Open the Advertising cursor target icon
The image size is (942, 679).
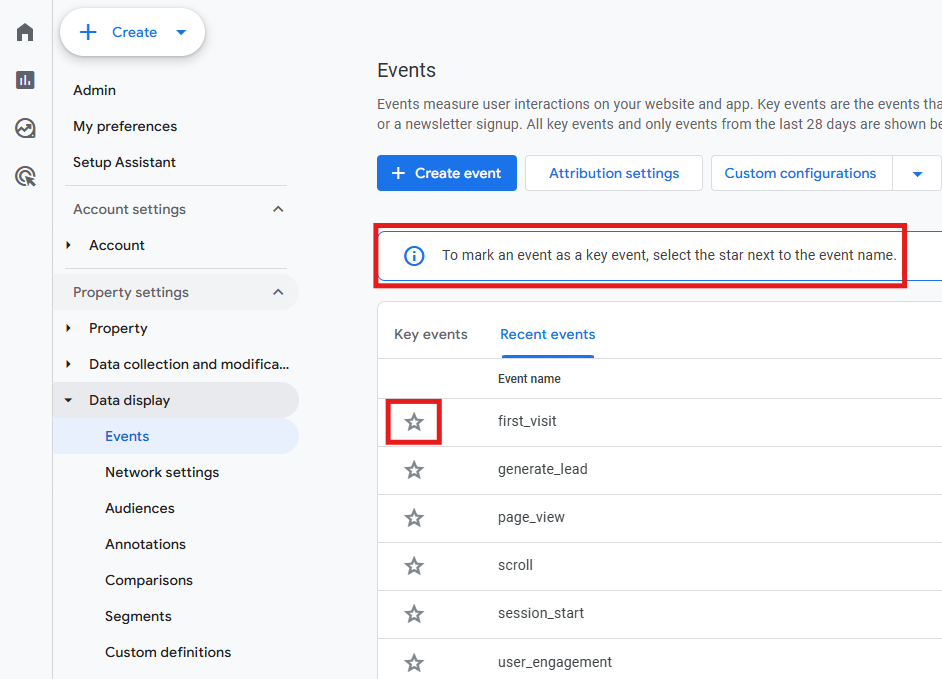[25, 176]
